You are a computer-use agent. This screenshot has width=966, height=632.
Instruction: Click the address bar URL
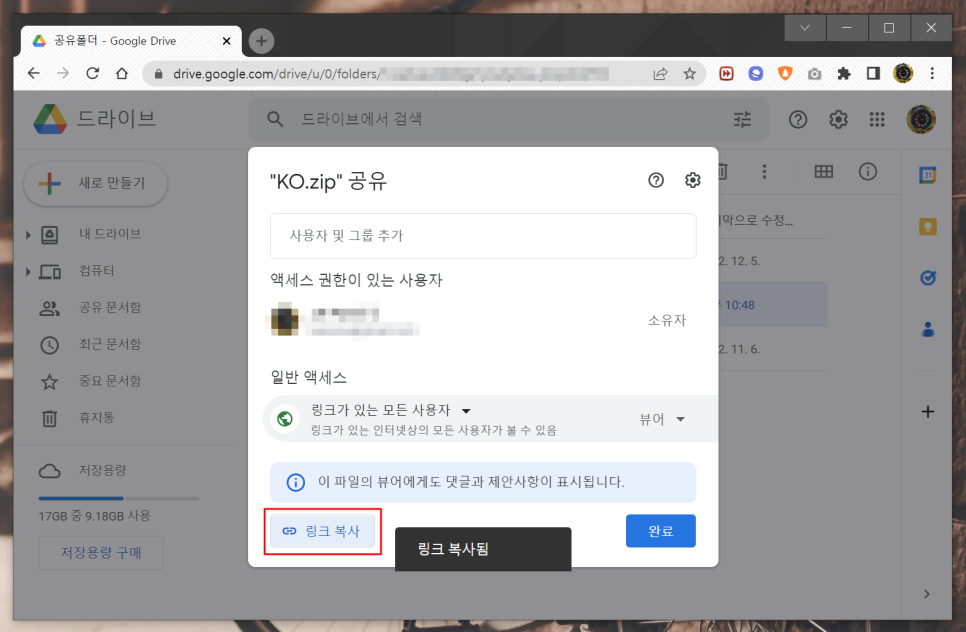click(x=391, y=74)
